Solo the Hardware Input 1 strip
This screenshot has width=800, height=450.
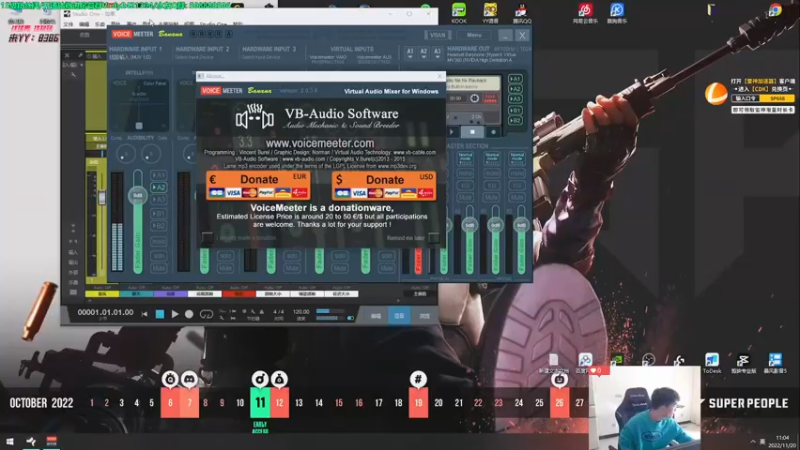(159, 256)
